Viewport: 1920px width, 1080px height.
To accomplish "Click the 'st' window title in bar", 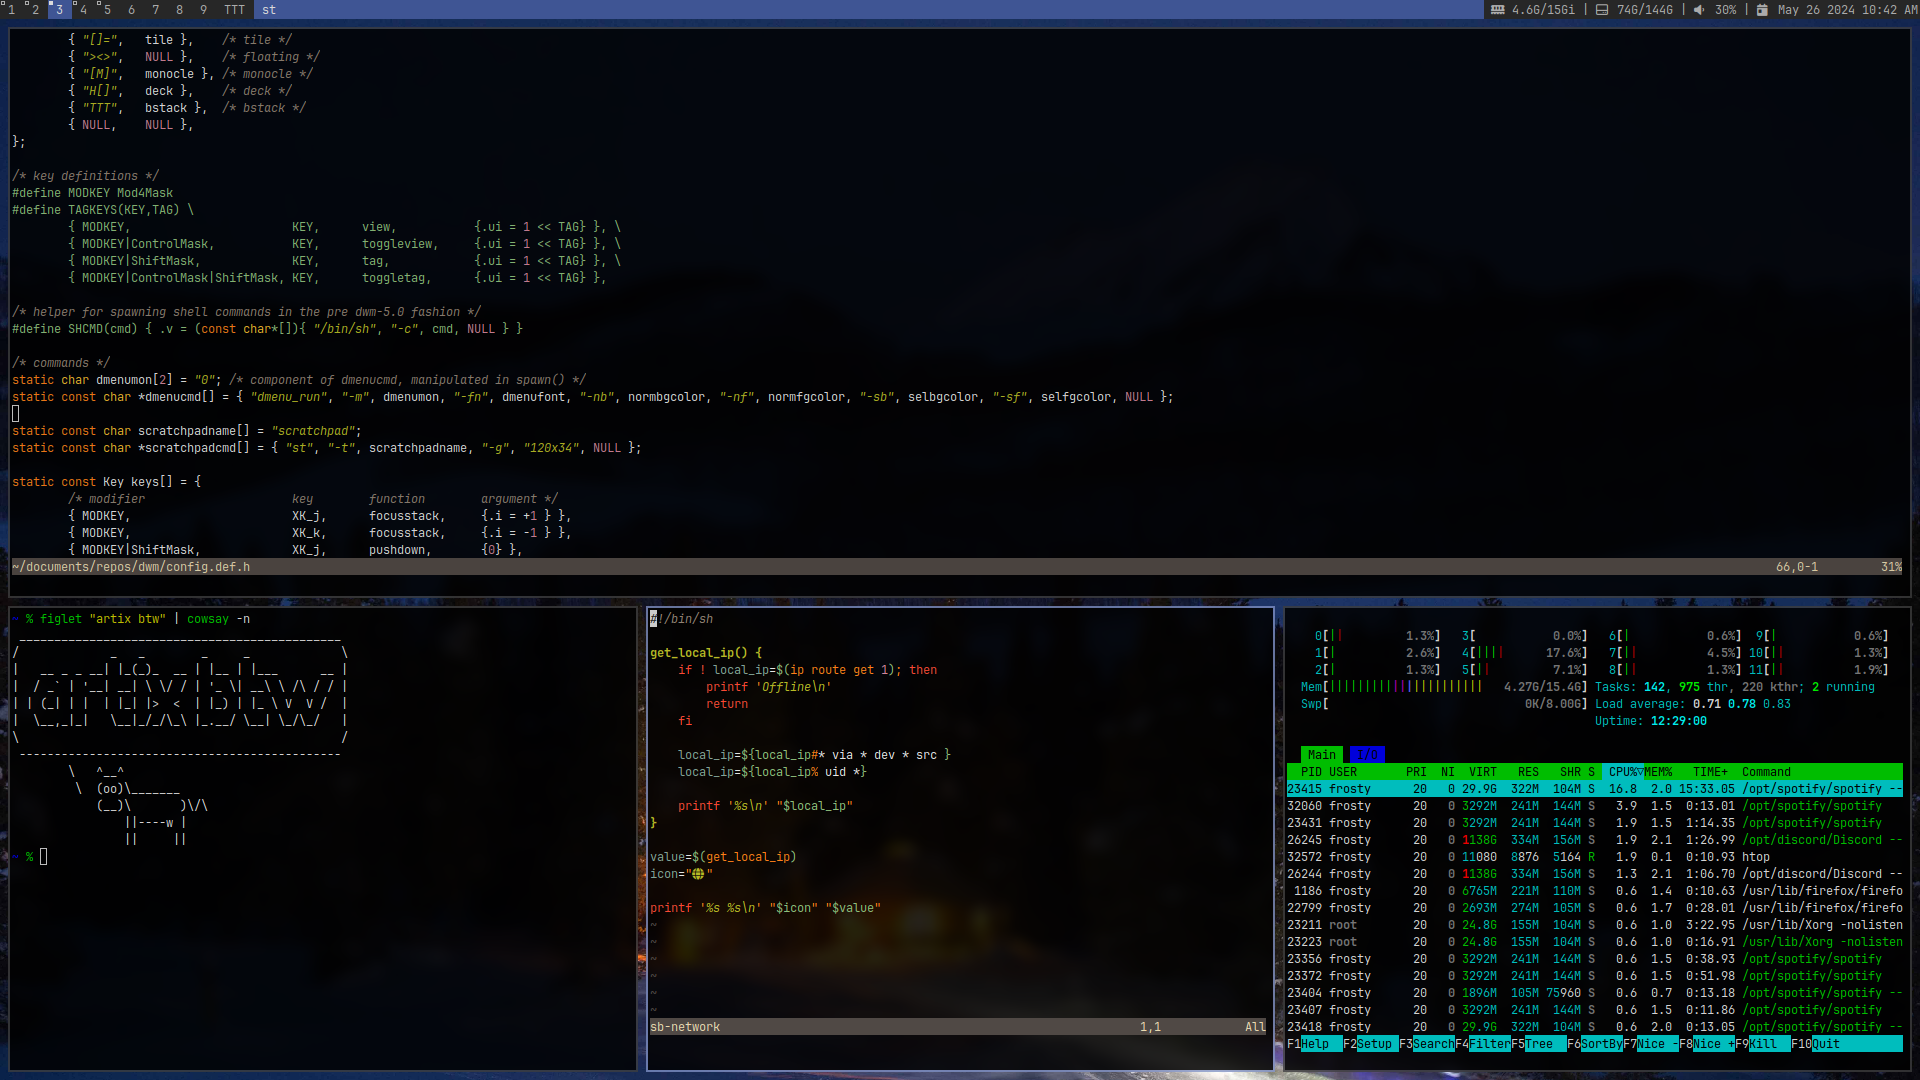I will click(269, 10).
